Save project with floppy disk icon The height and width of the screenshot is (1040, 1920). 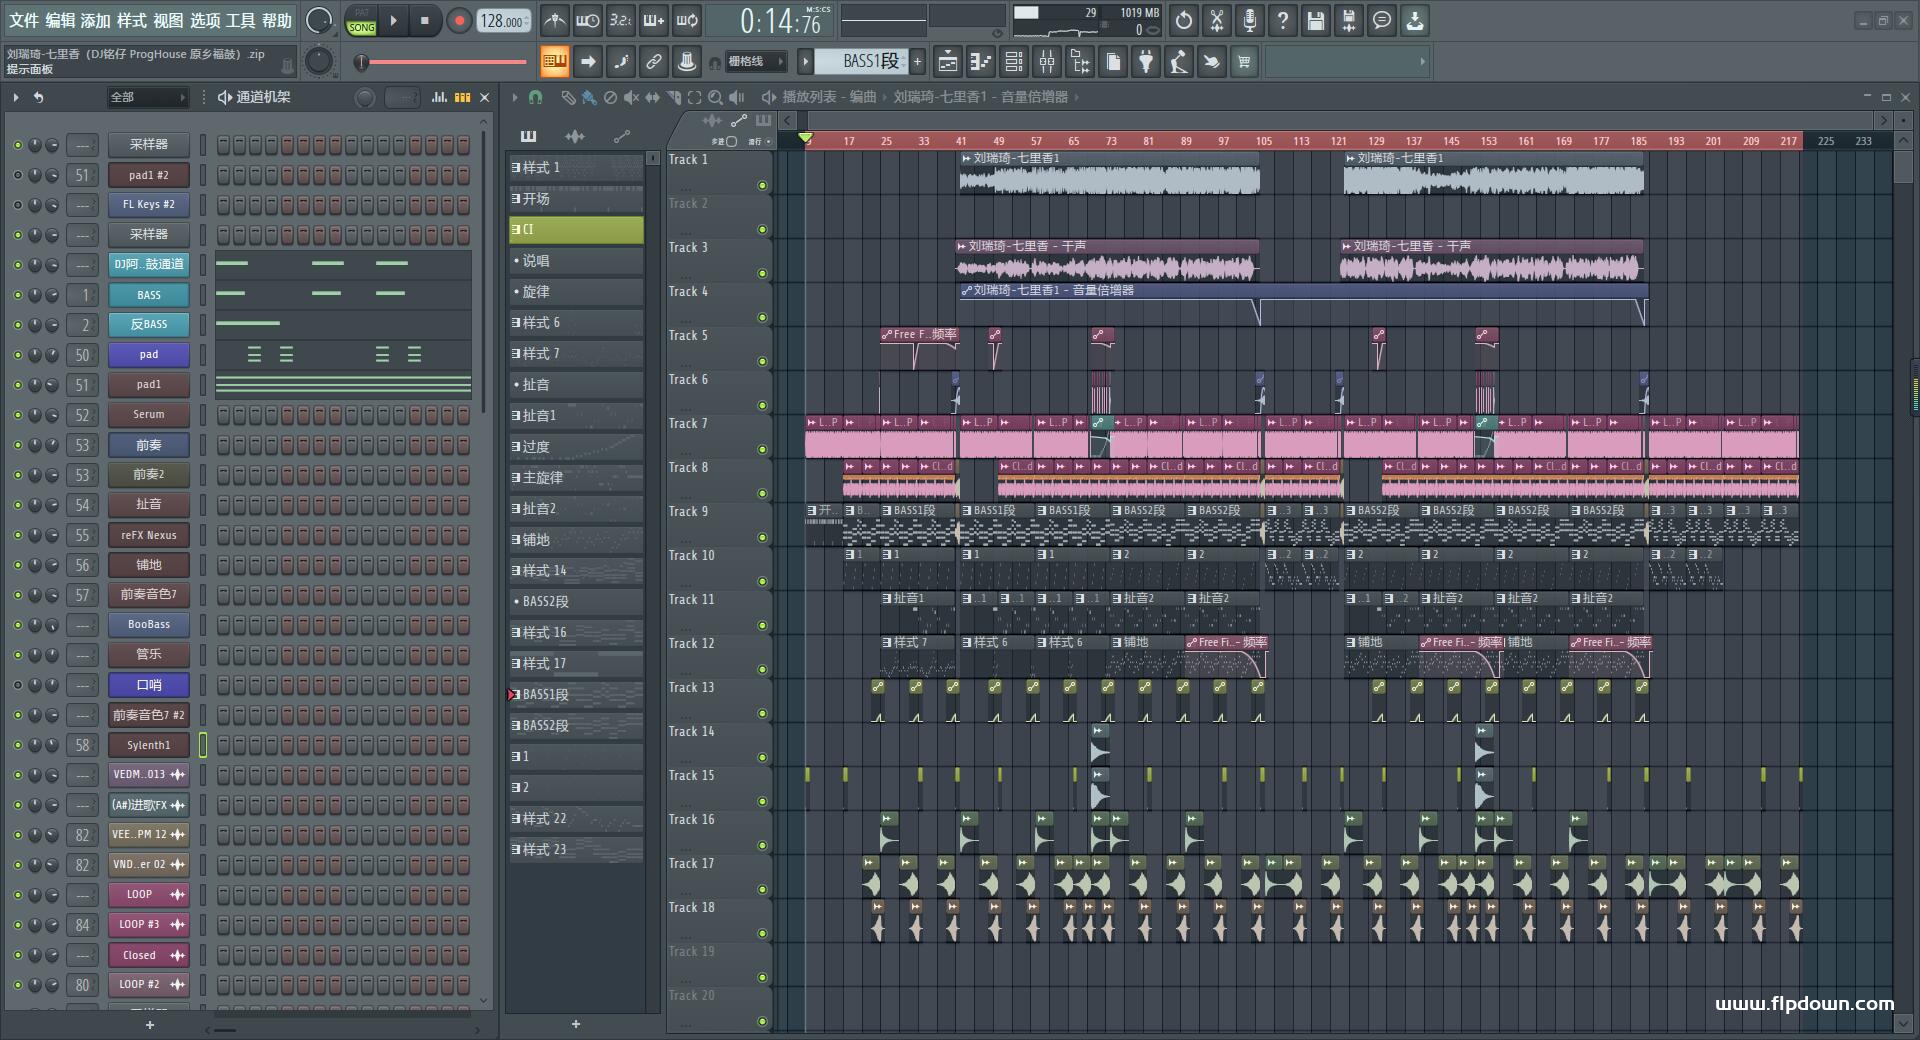tap(1315, 20)
